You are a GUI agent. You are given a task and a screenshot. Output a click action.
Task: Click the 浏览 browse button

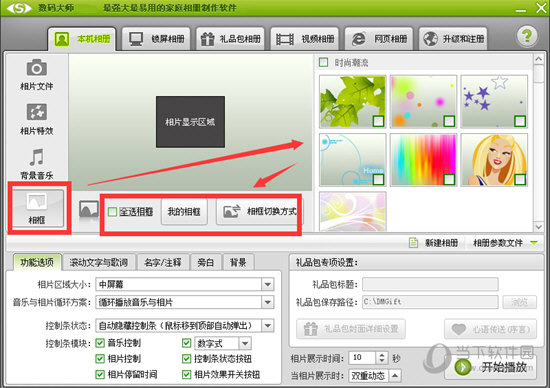pos(519,302)
